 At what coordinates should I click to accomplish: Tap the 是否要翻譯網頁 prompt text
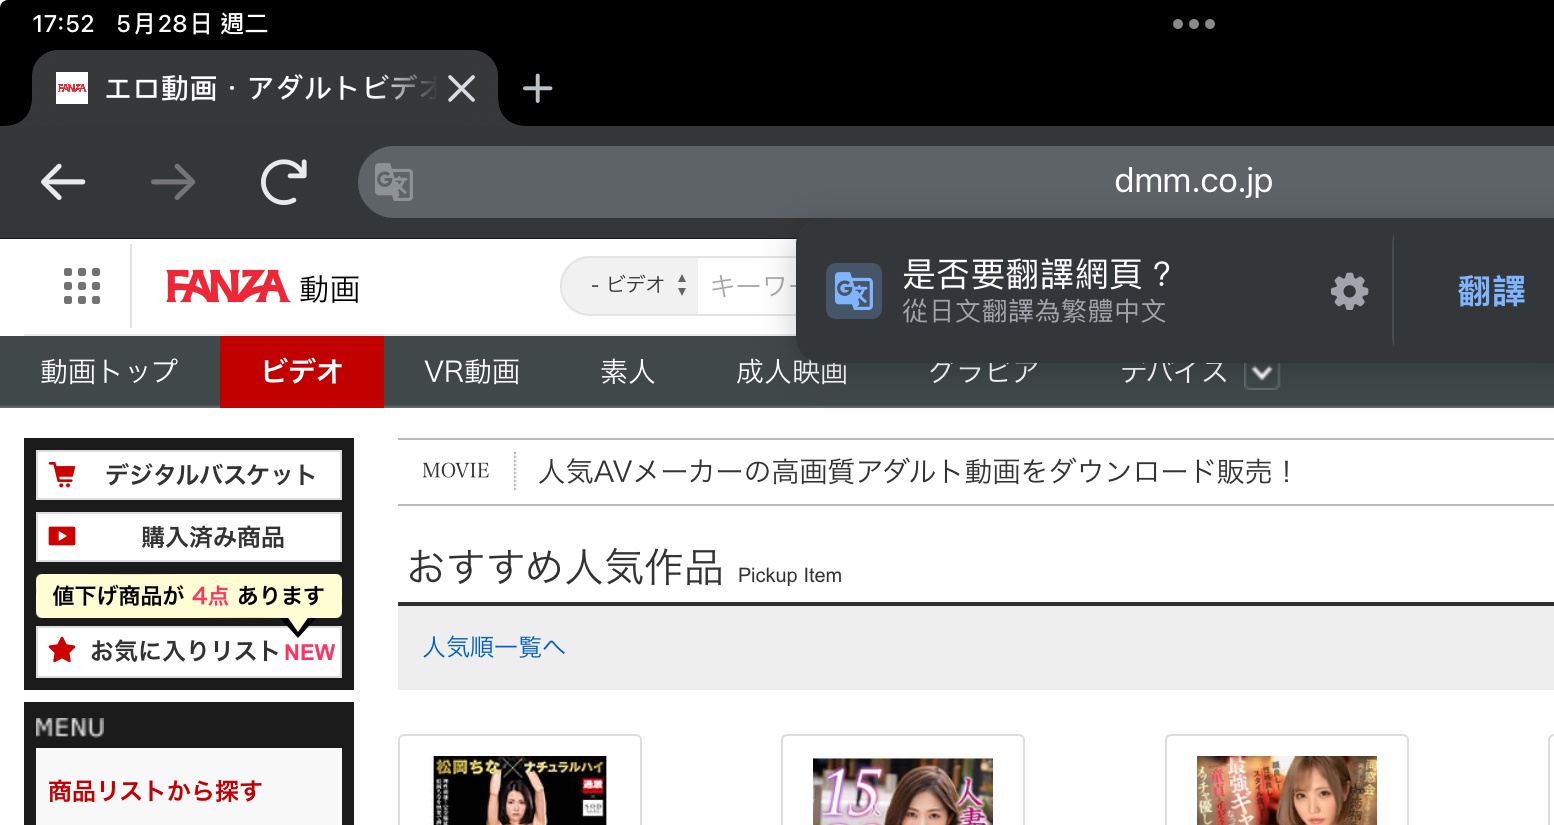pos(1037,273)
